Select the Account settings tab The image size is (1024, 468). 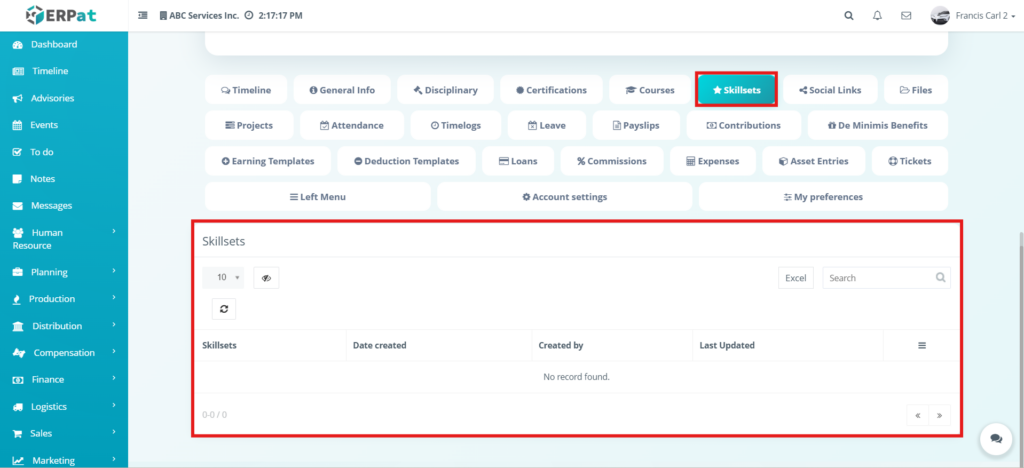click(x=564, y=197)
